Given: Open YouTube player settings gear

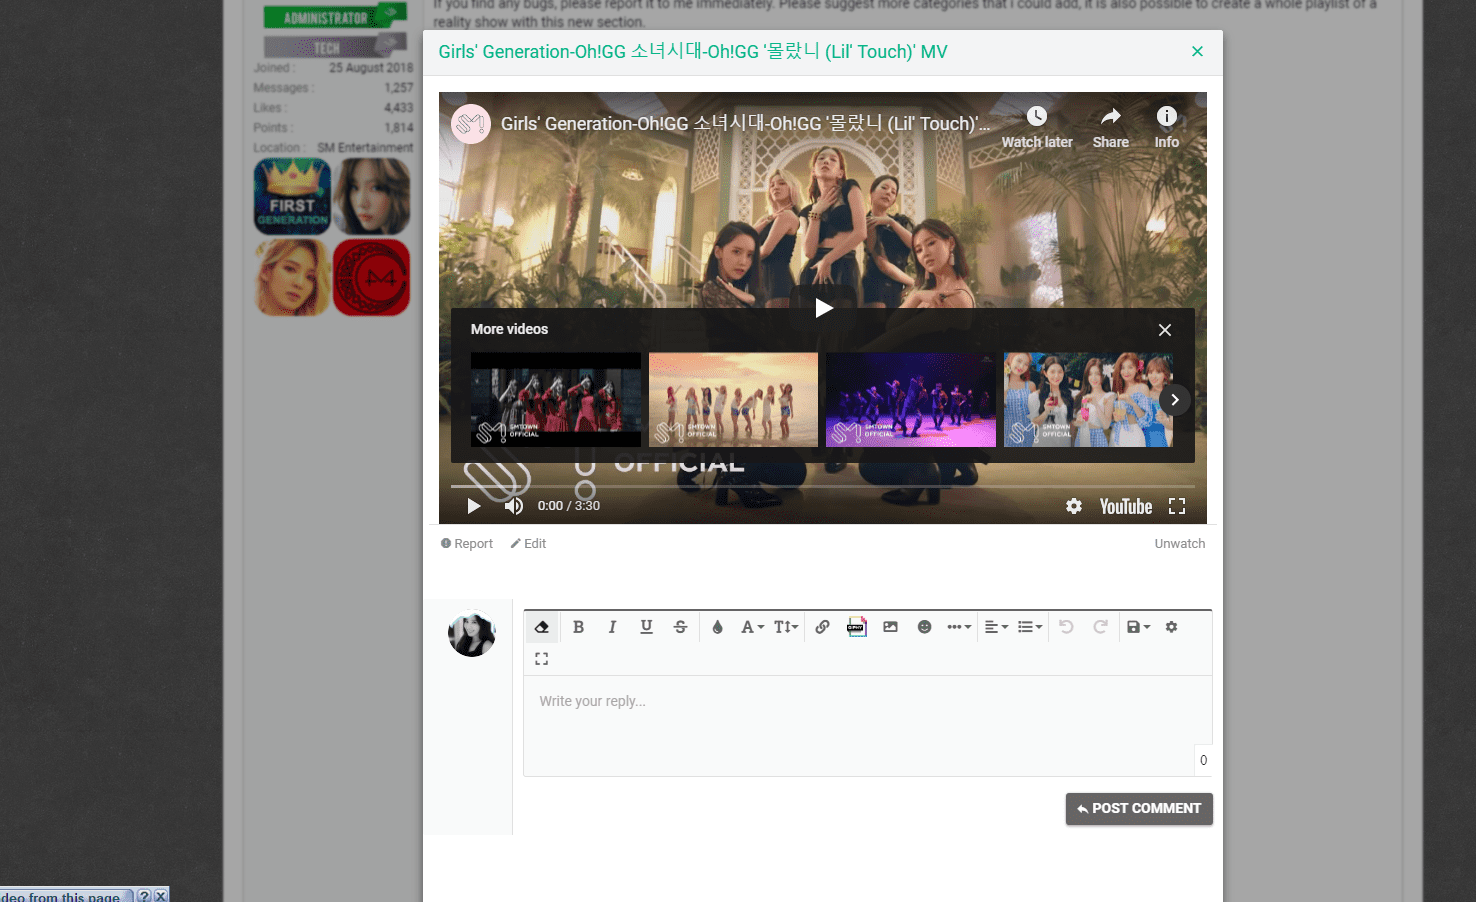Looking at the screenshot, I should [x=1074, y=506].
